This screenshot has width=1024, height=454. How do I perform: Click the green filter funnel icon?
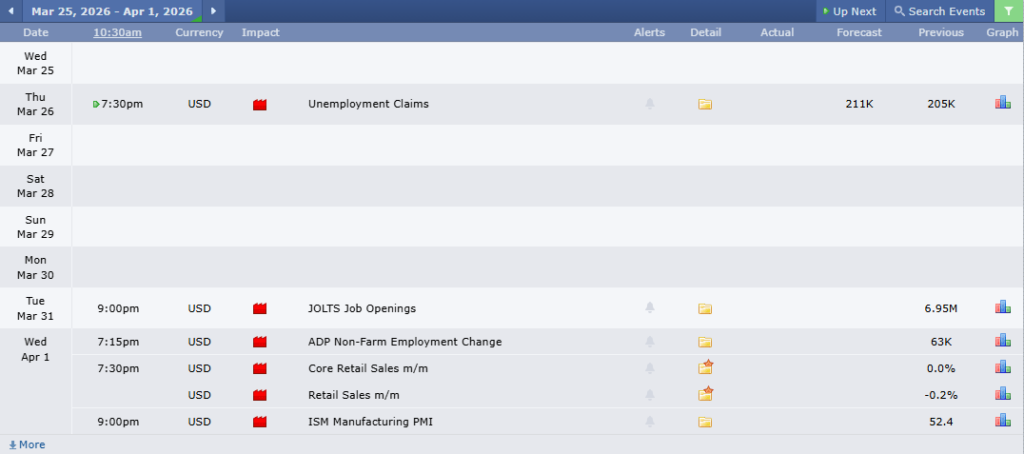[1009, 11]
